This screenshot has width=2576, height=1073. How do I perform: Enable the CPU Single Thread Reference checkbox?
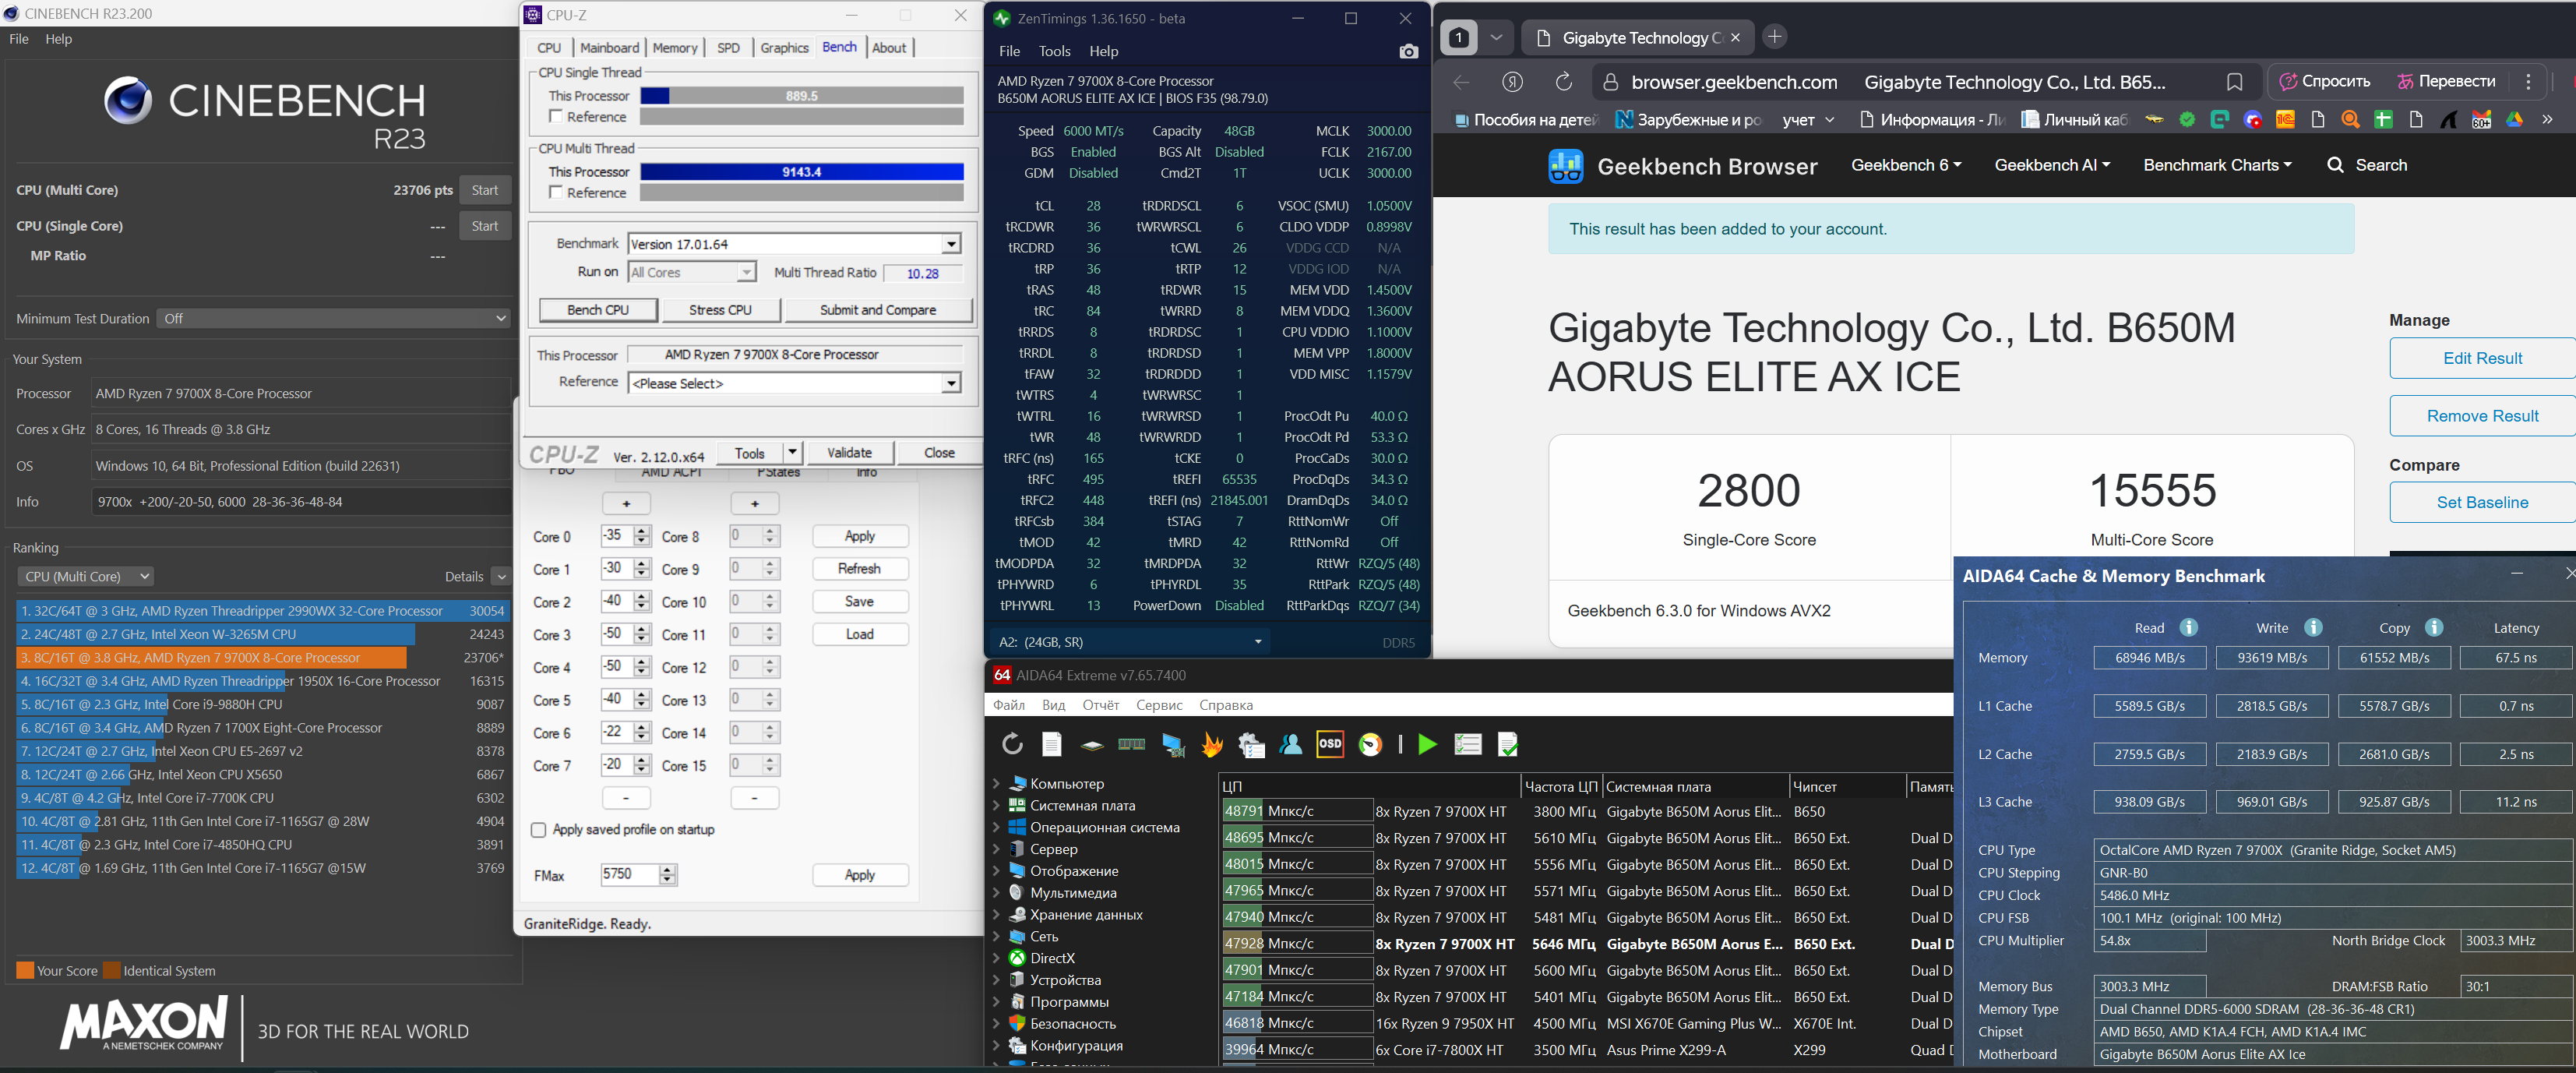click(556, 117)
